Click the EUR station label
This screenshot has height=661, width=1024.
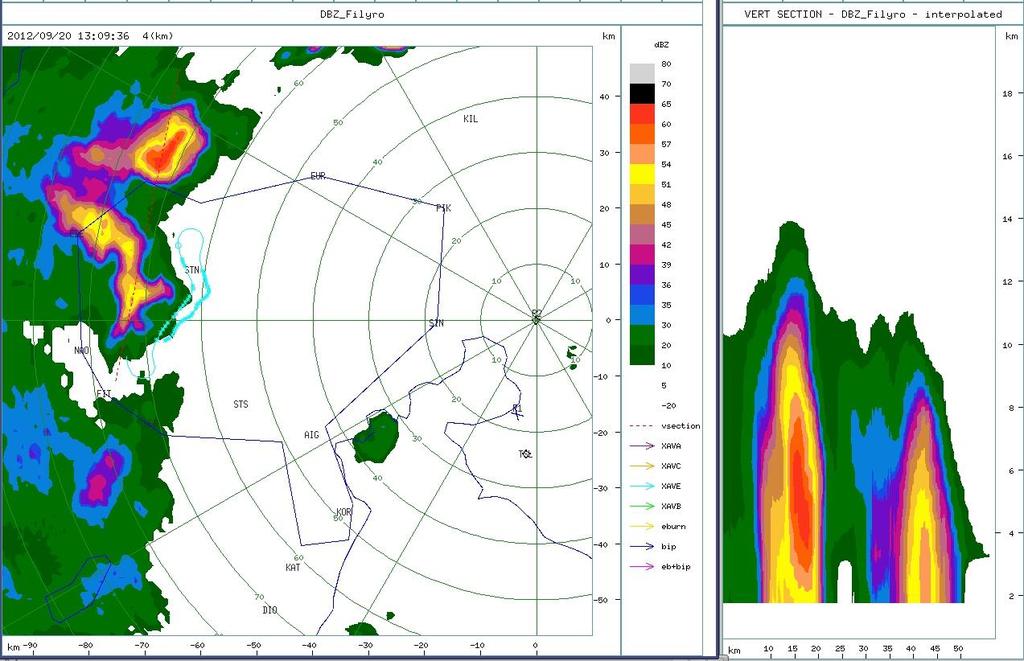pos(318,176)
